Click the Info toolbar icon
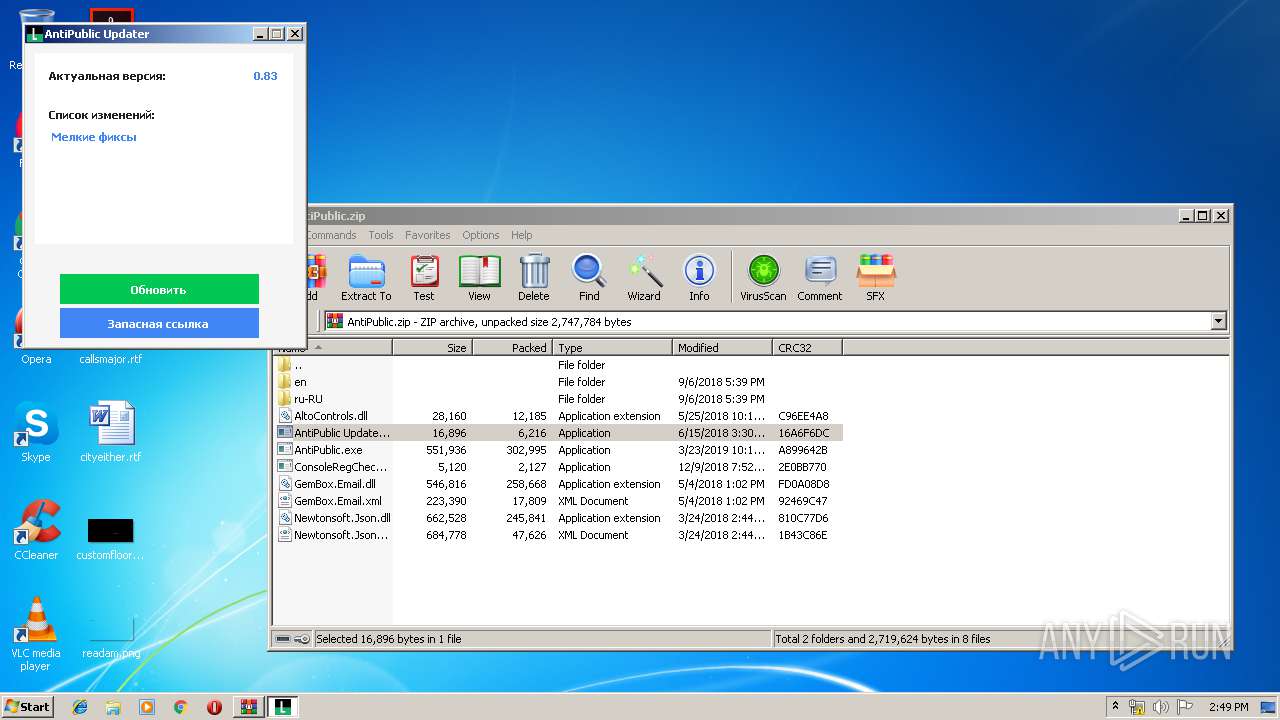 (699, 277)
